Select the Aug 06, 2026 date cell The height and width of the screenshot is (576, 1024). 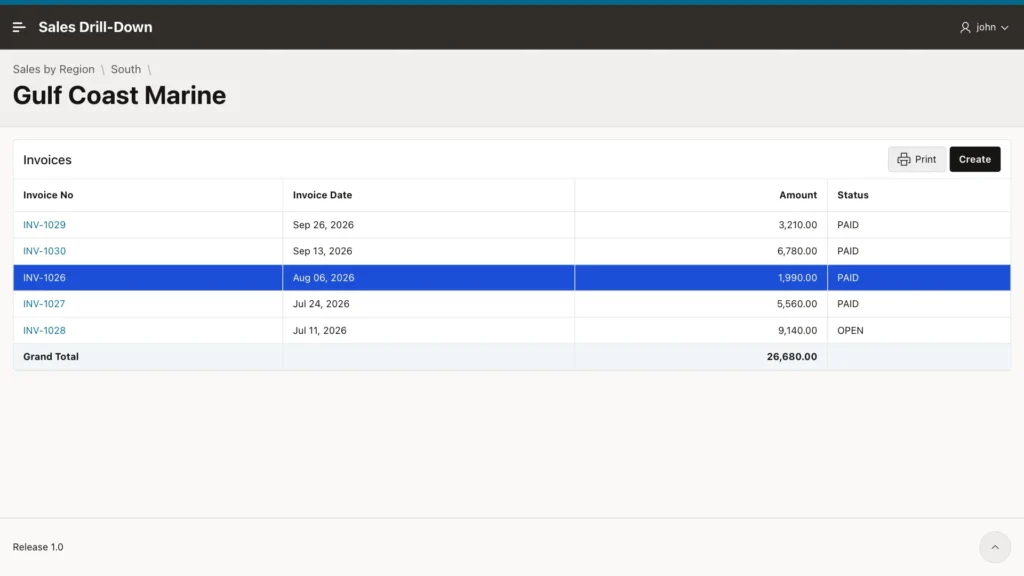428,278
